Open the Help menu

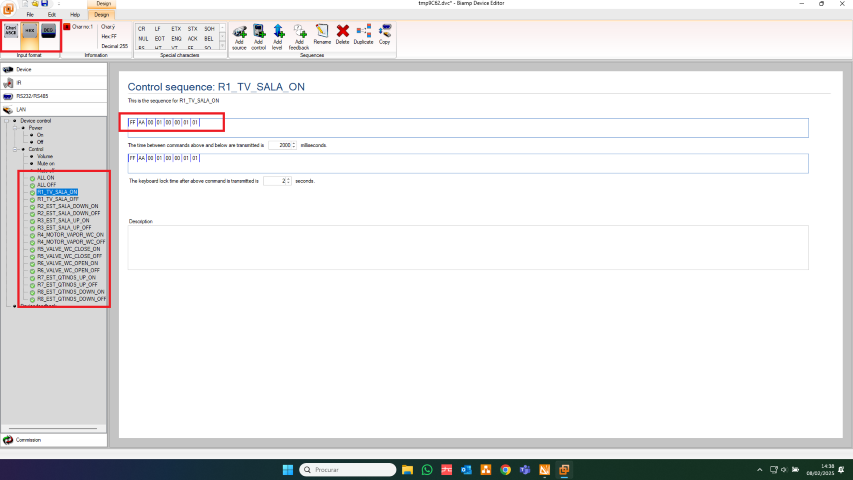point(75,15)
